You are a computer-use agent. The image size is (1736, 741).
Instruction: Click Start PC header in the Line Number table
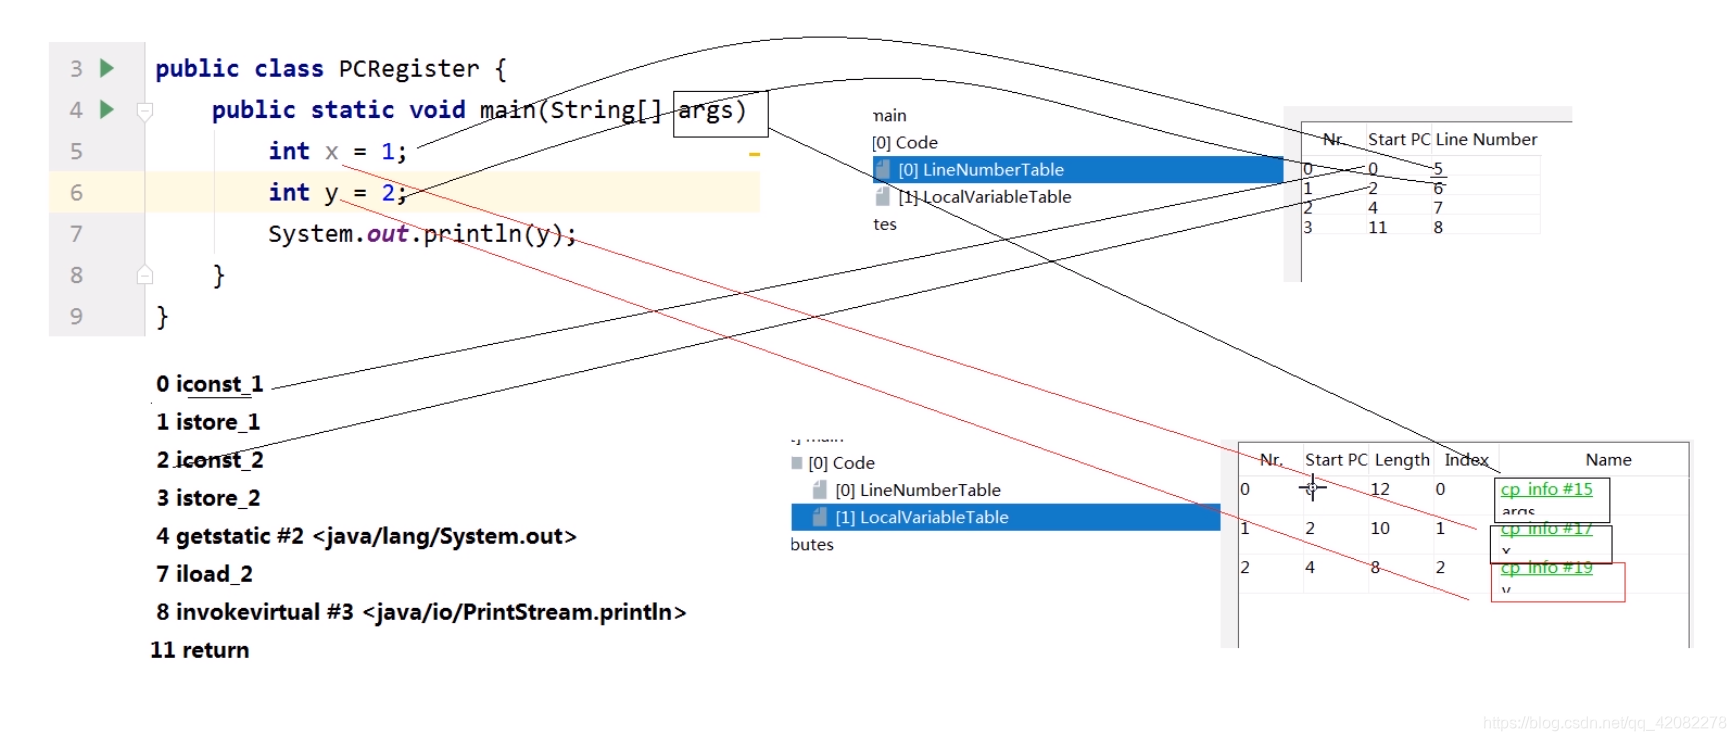(x=1399, y=139)
